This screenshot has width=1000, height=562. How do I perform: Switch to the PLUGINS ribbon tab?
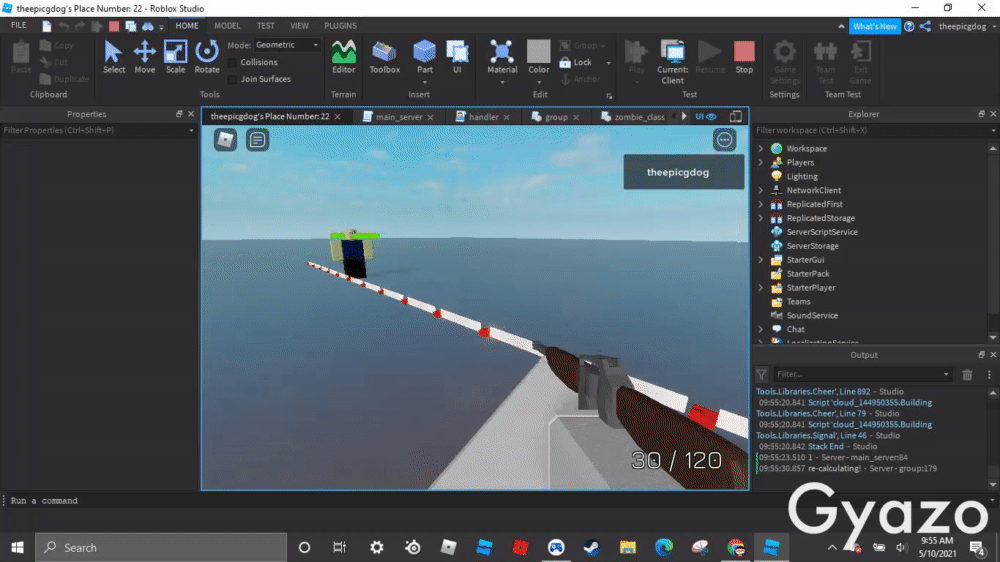point(340,26)
